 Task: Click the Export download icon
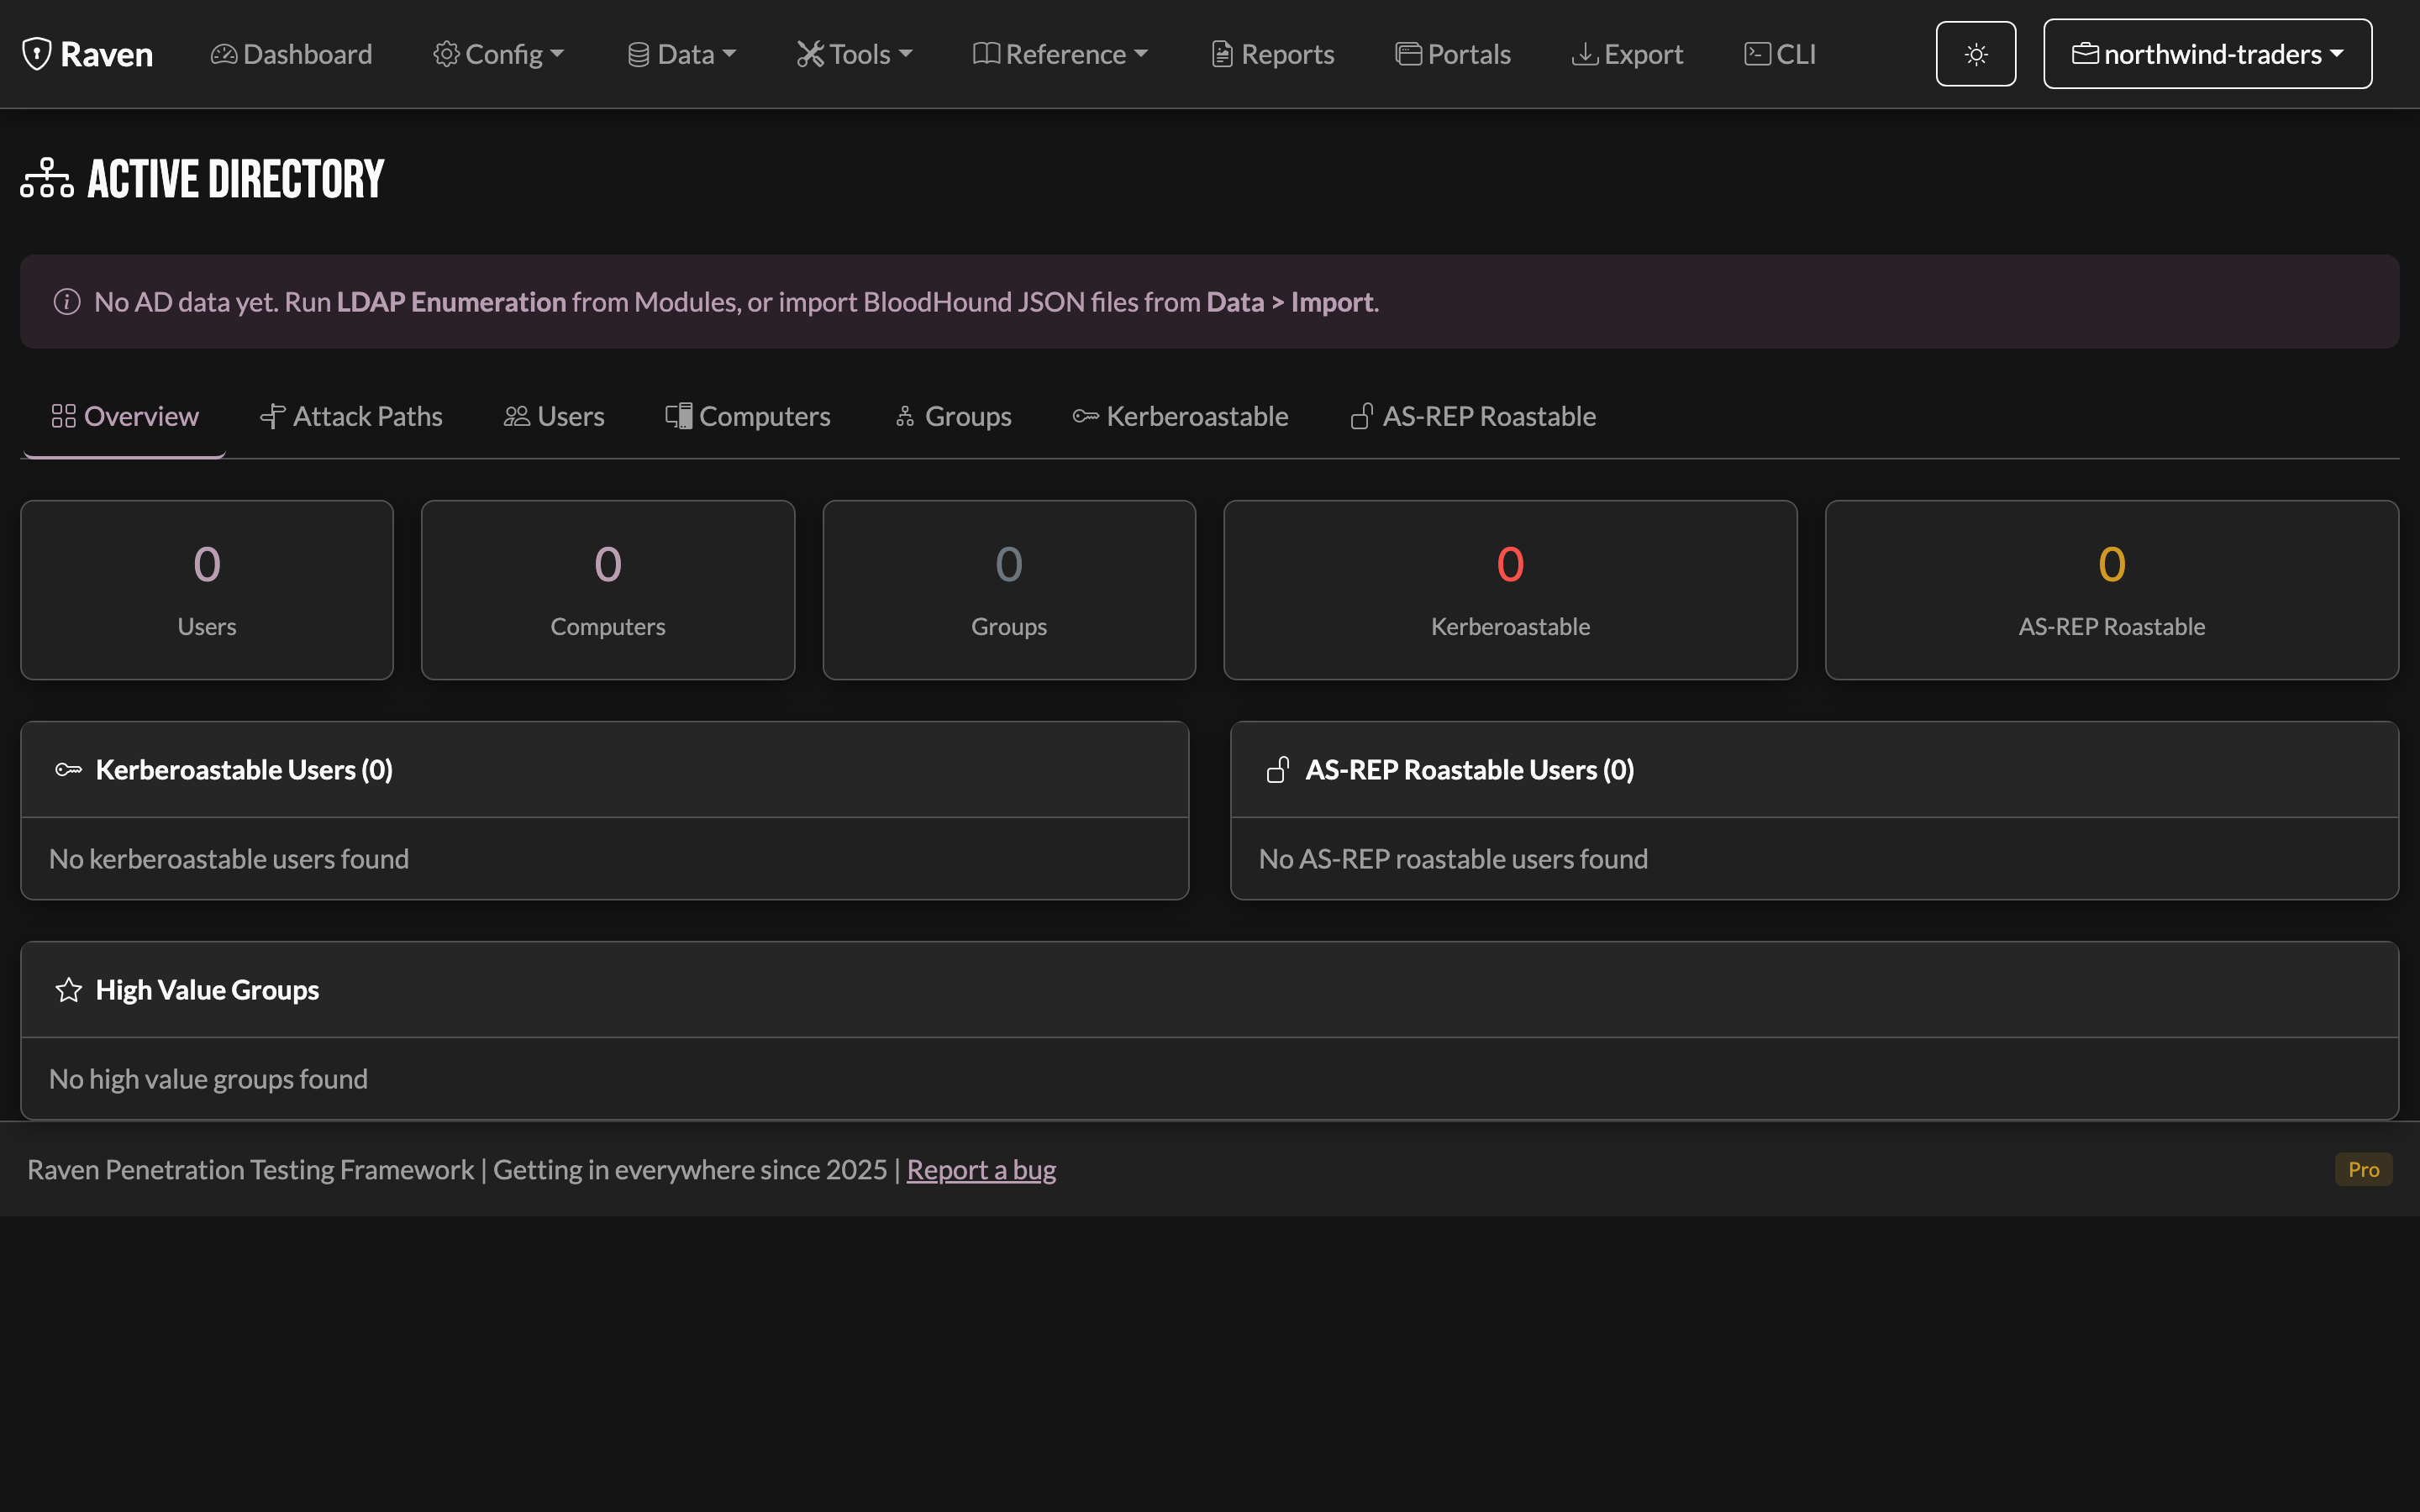pyautogui.click(x=1584, y=54)
